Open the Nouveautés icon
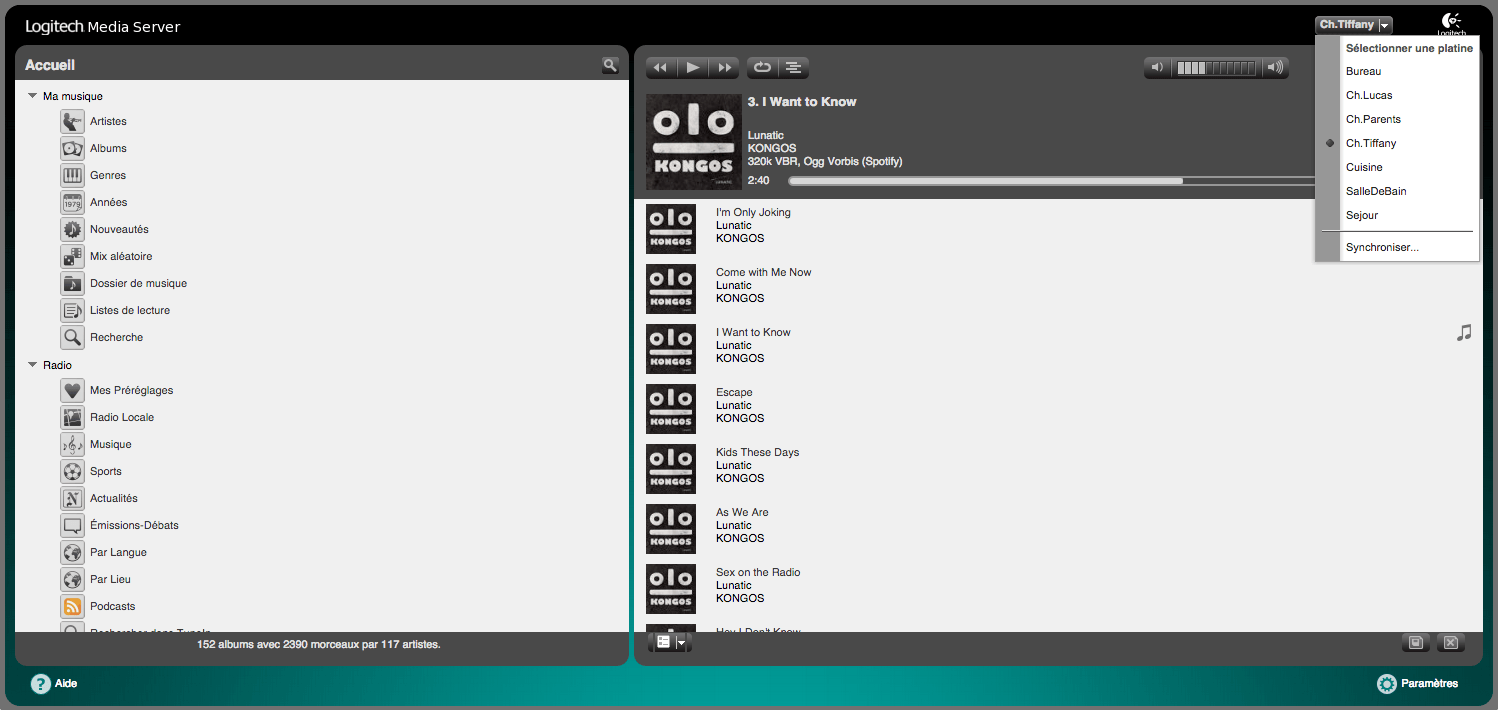Screen dimensions: 1498x710 click(x=72, y=229)
